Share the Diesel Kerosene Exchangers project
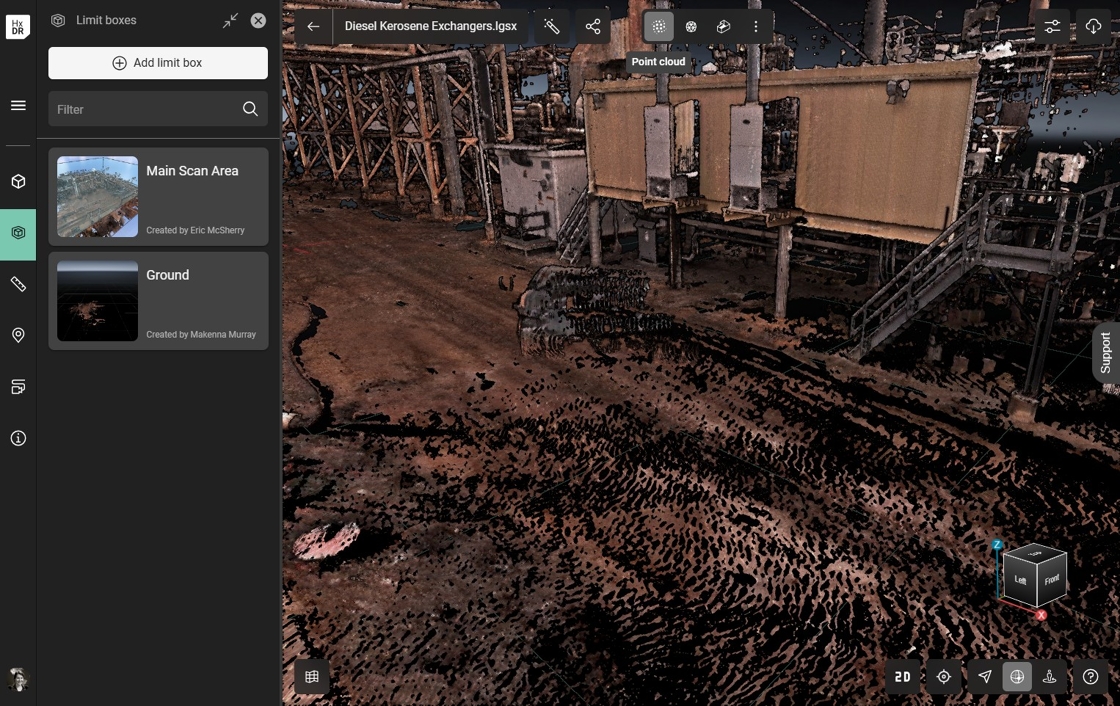 593,27
